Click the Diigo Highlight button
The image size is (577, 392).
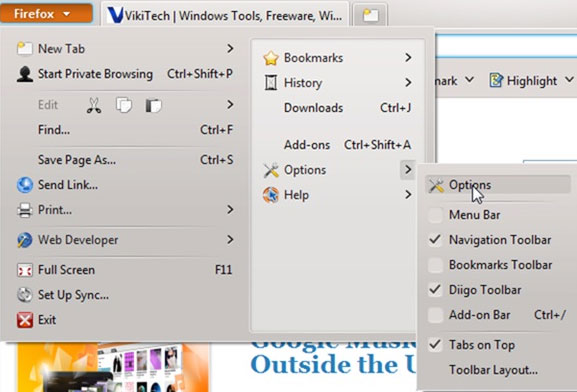[x=523, y=80]
